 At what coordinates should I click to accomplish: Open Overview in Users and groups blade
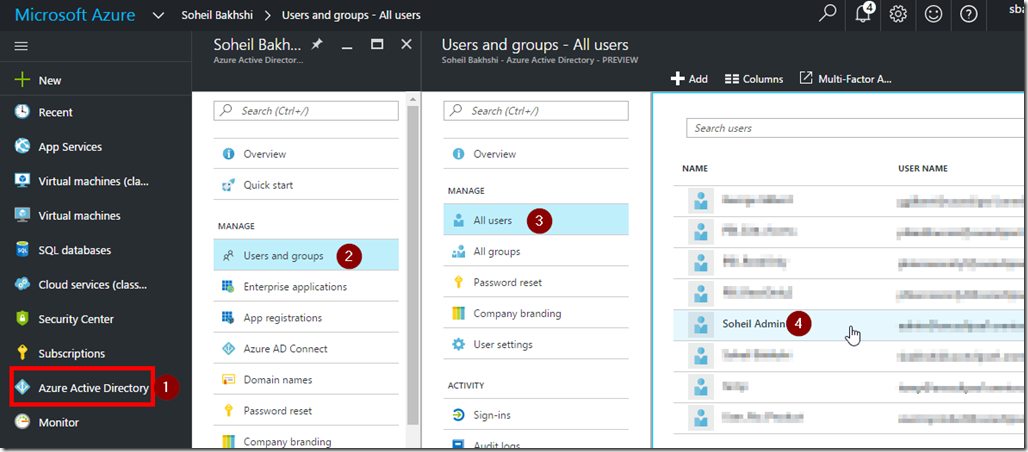[536, 154]
